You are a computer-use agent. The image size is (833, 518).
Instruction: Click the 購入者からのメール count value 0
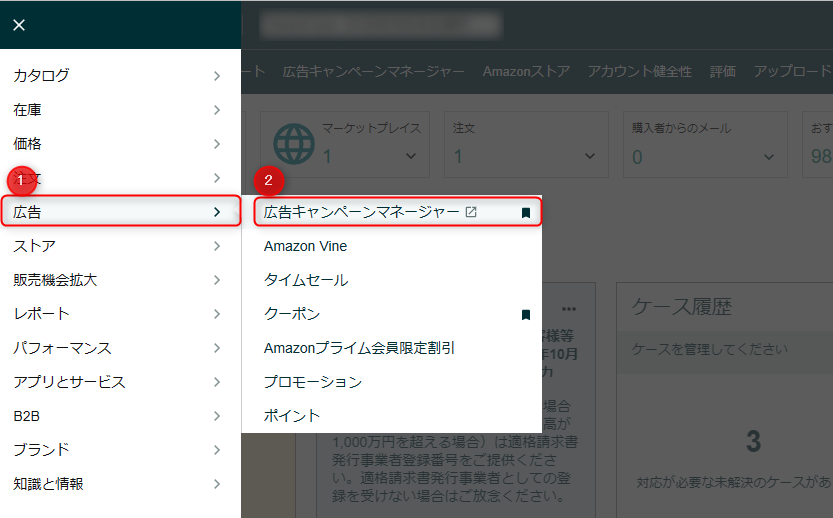click(638, 157)
